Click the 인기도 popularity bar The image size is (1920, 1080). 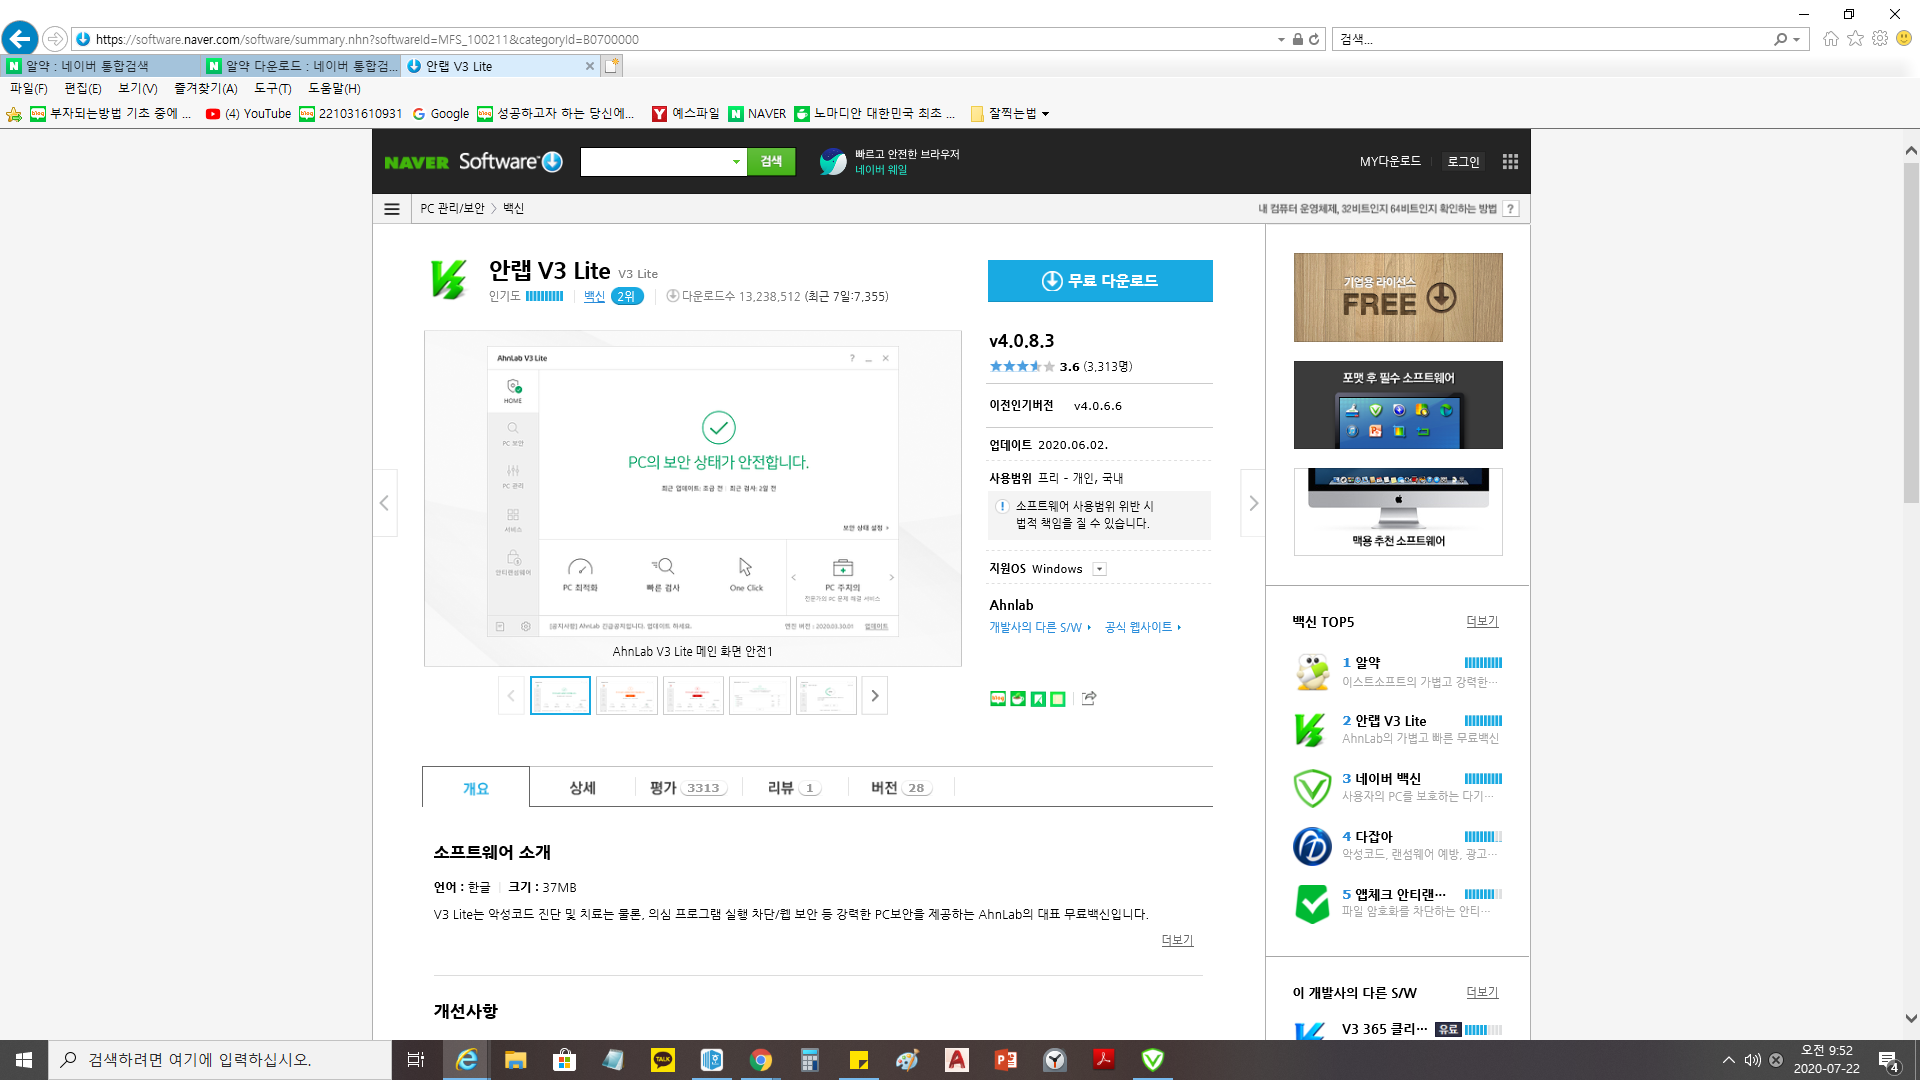point(545,297)
